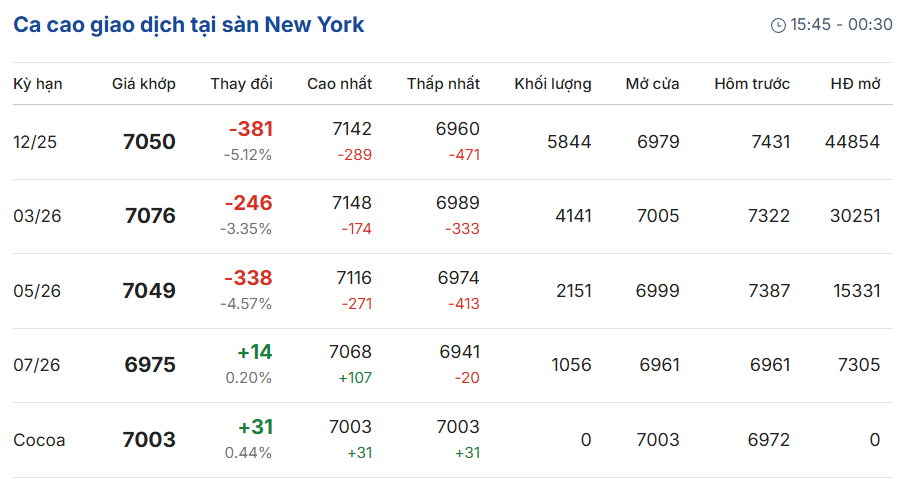Select the 12/25 contract row
This screenshot has height=484, width=912.
pos(453,142)
